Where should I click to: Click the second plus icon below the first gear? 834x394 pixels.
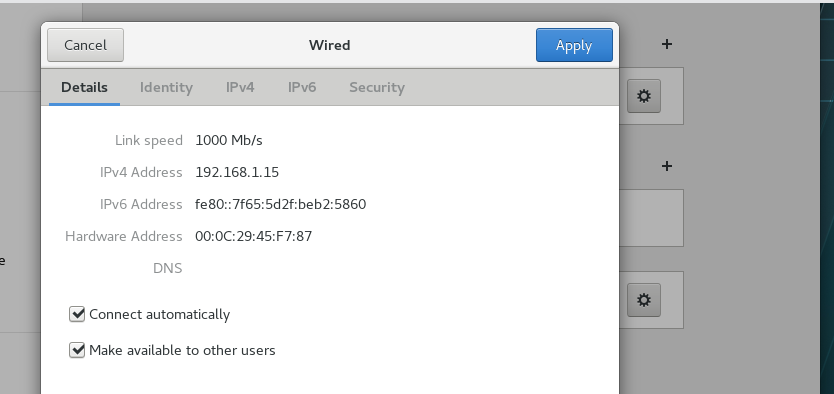tap(666, 166)
